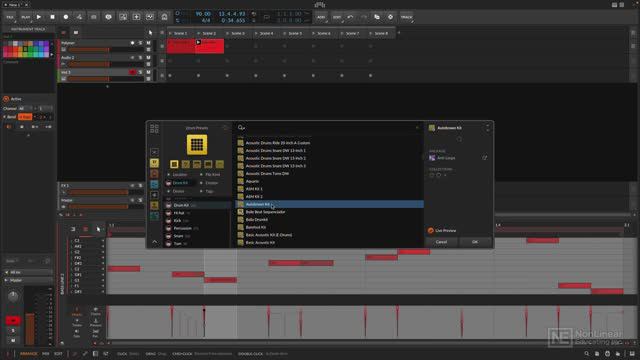Open the TRACK menu in the top toolbar
This screenshot has width=640, height=360.
[x=407, y=17]
